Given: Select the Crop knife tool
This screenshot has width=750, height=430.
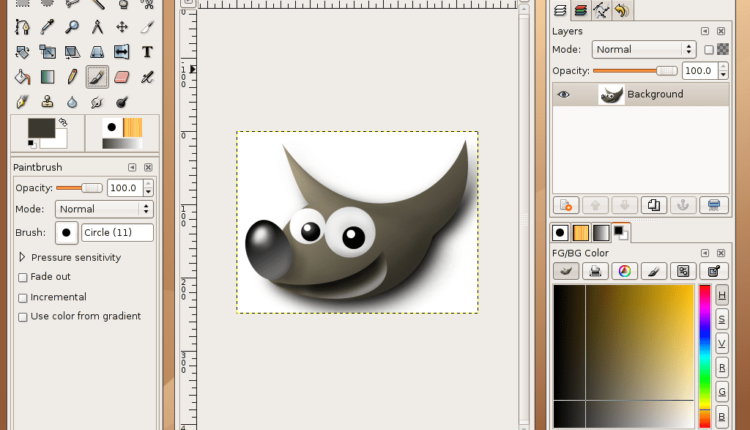Looking at the screenshot, I should click(x=147, y=27).
